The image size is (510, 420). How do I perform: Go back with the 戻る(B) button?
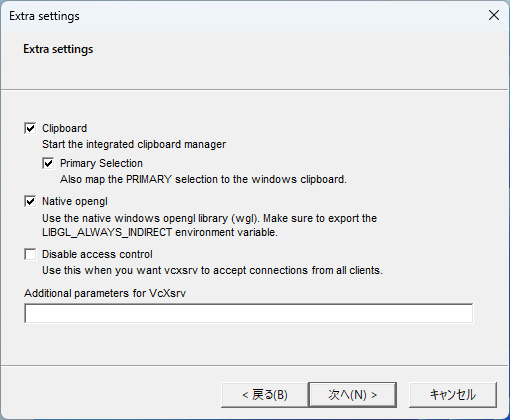click(x=265, y=395)
